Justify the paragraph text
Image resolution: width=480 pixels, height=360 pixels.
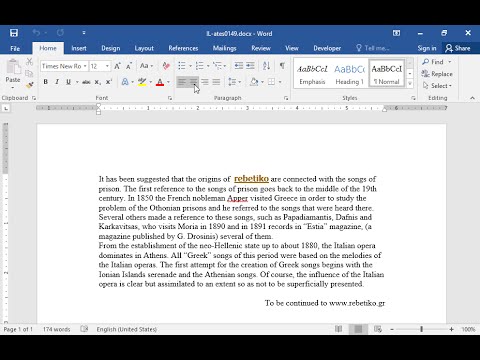click(x=216, y=82)
